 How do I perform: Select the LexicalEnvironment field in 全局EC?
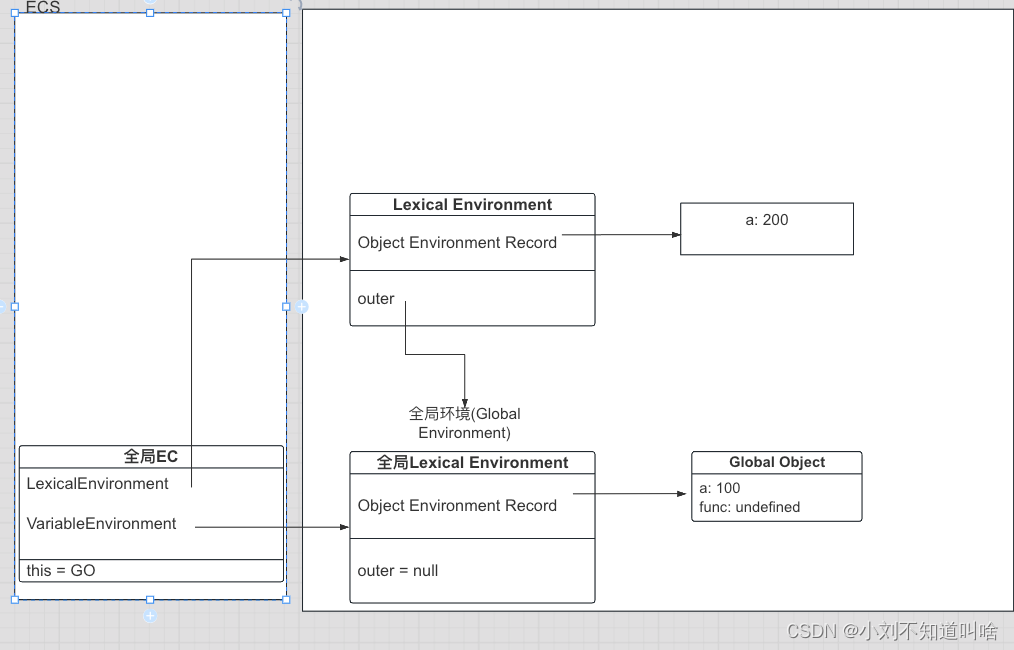click(97, 483)
